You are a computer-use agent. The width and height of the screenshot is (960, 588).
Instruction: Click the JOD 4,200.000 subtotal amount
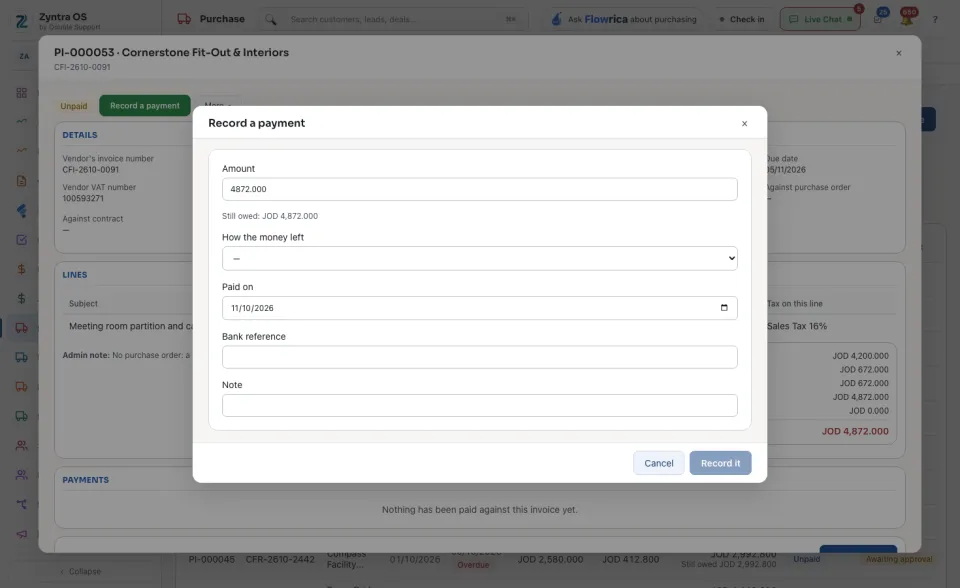point(860,356)
